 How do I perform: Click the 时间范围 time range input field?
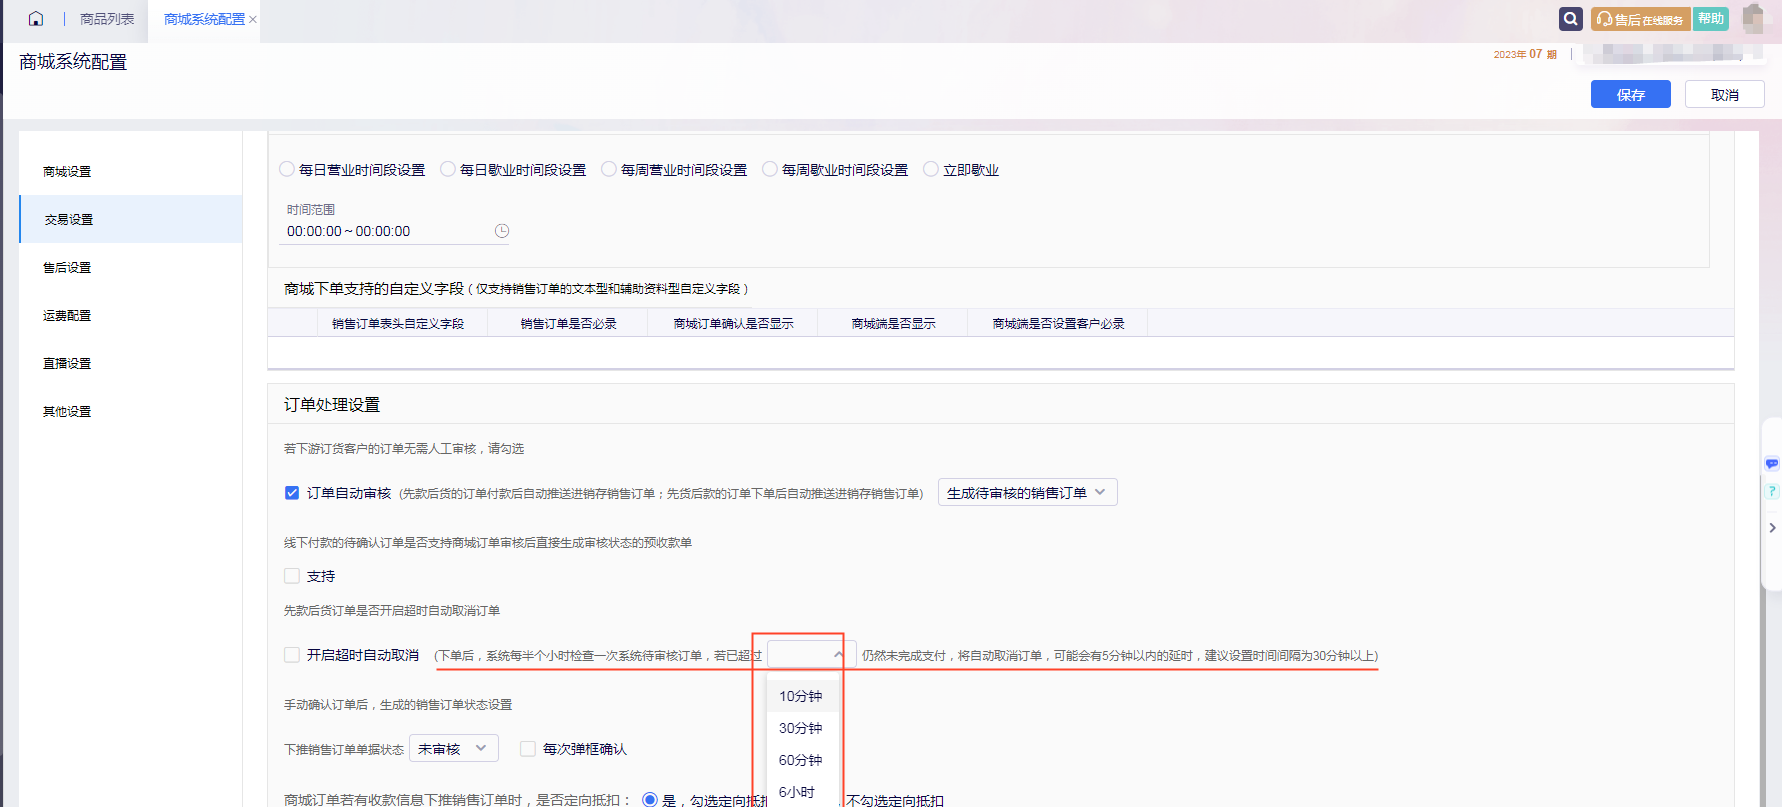[394, 231]
